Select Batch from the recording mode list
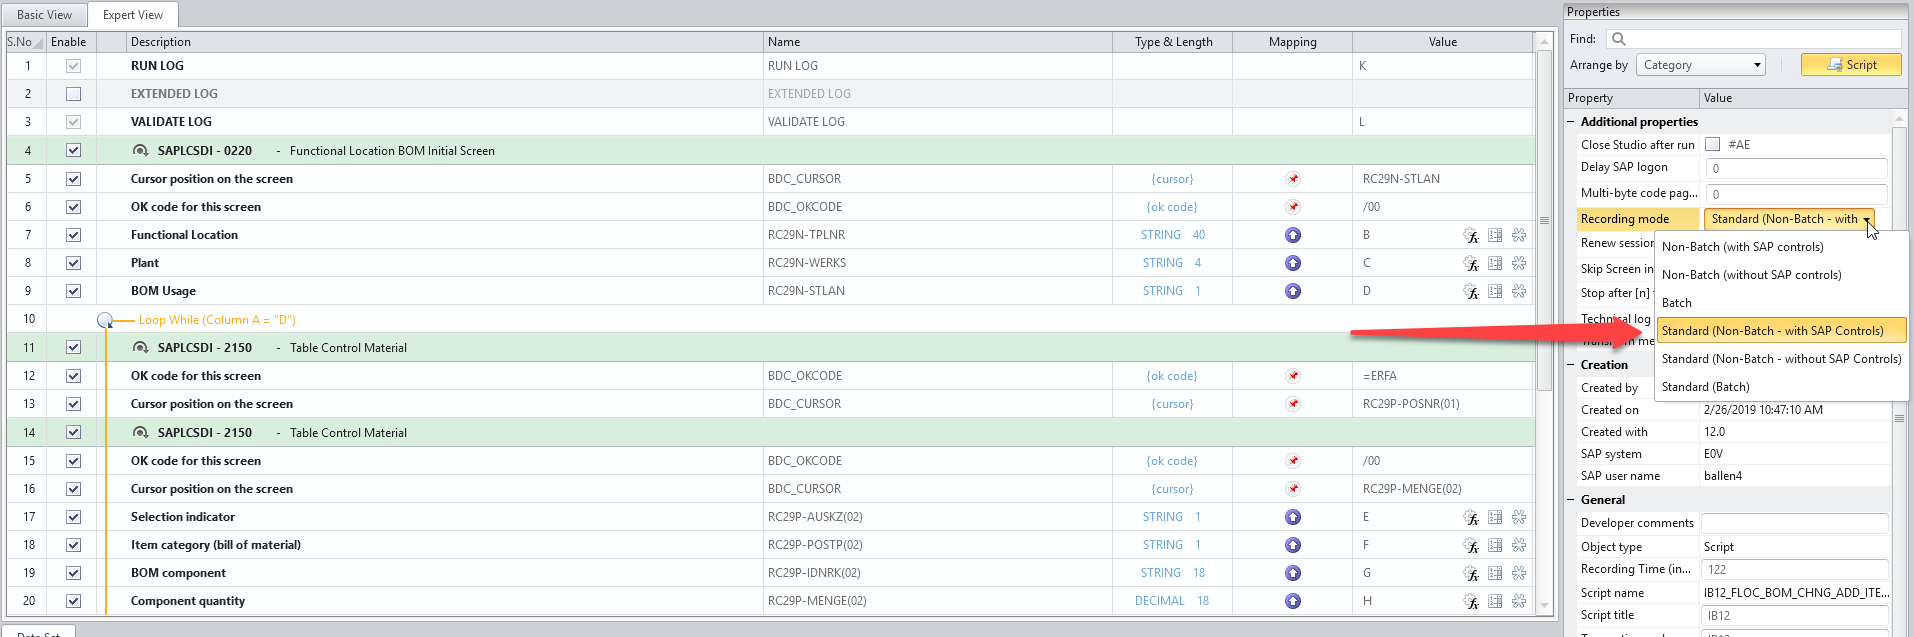1914x637 pixels. point(1677,303)
